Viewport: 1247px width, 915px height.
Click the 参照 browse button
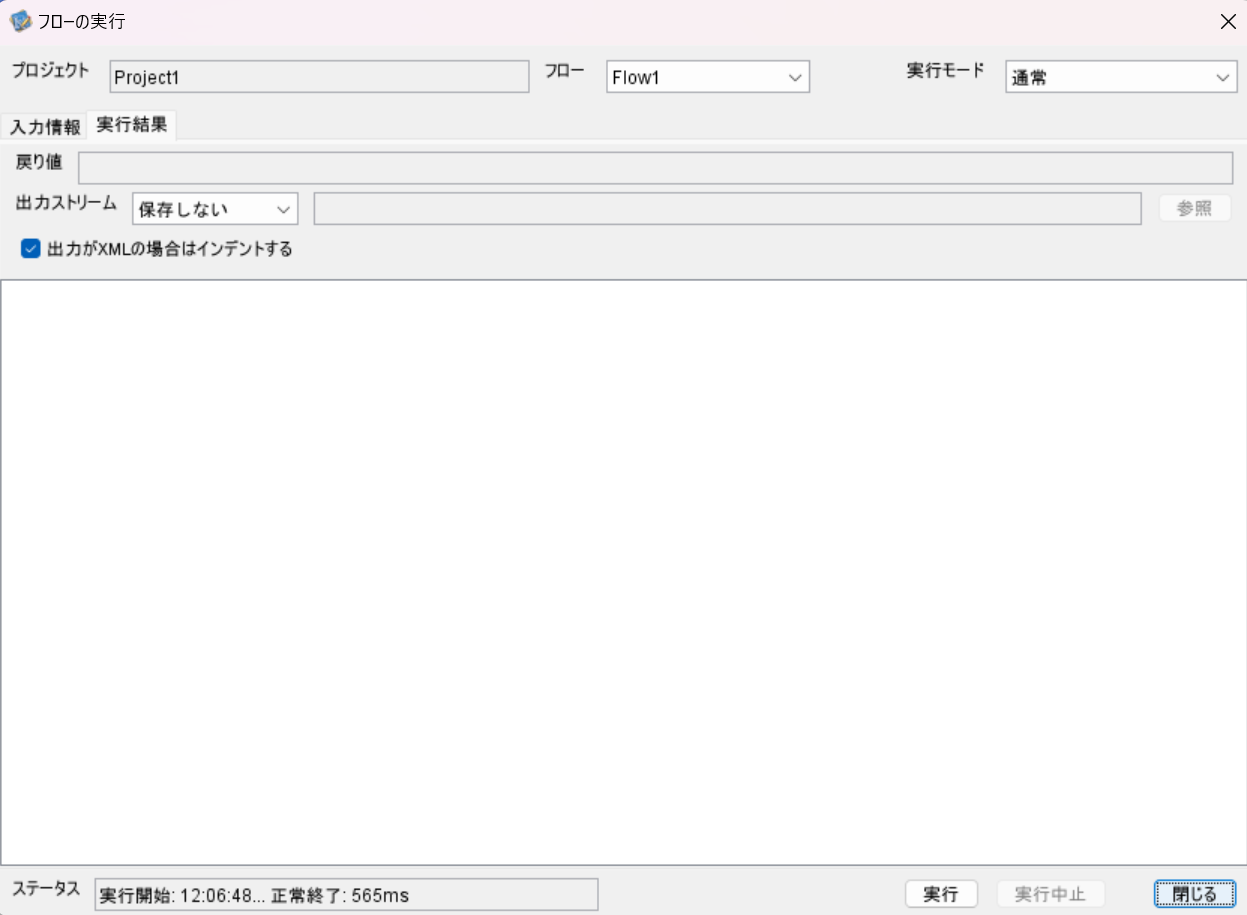(1194, 208)
